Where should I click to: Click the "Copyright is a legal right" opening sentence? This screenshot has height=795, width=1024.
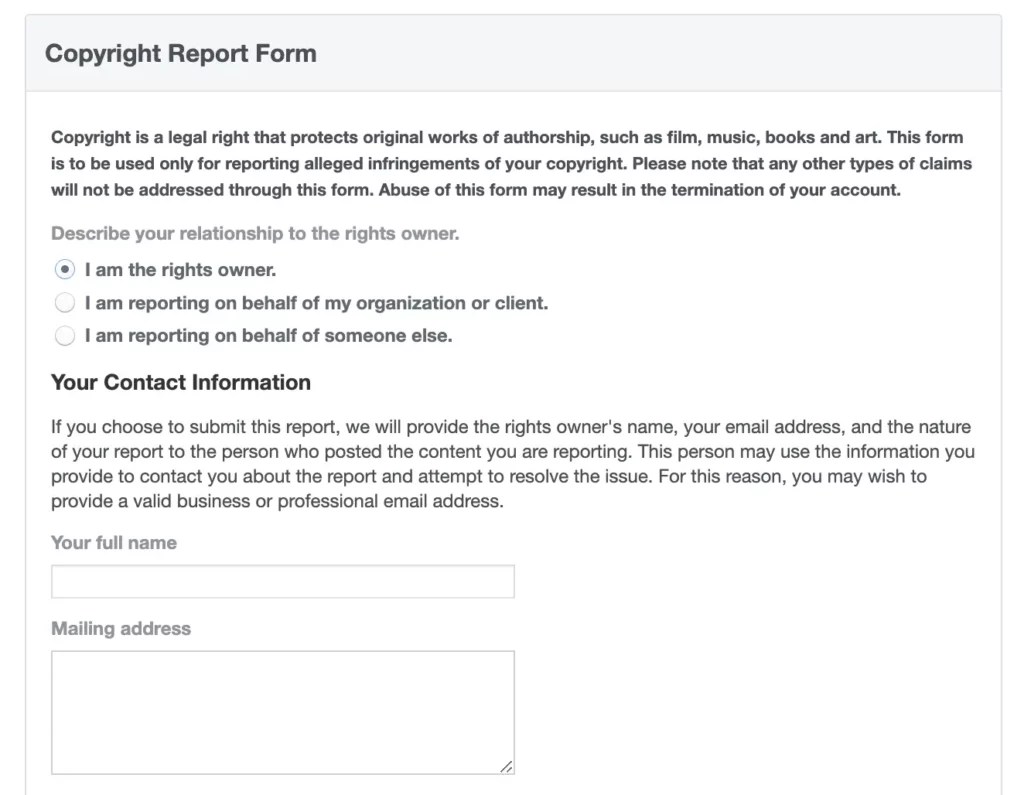tap(400, 137)
